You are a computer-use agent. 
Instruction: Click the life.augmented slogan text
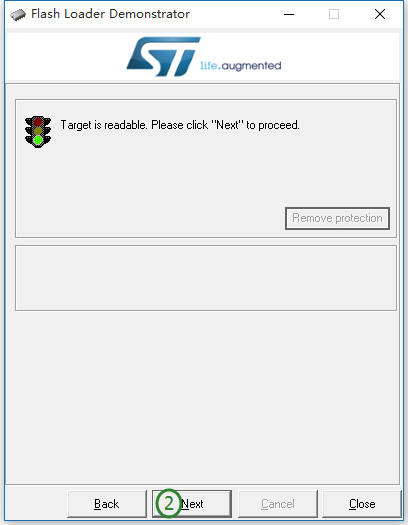241,66
